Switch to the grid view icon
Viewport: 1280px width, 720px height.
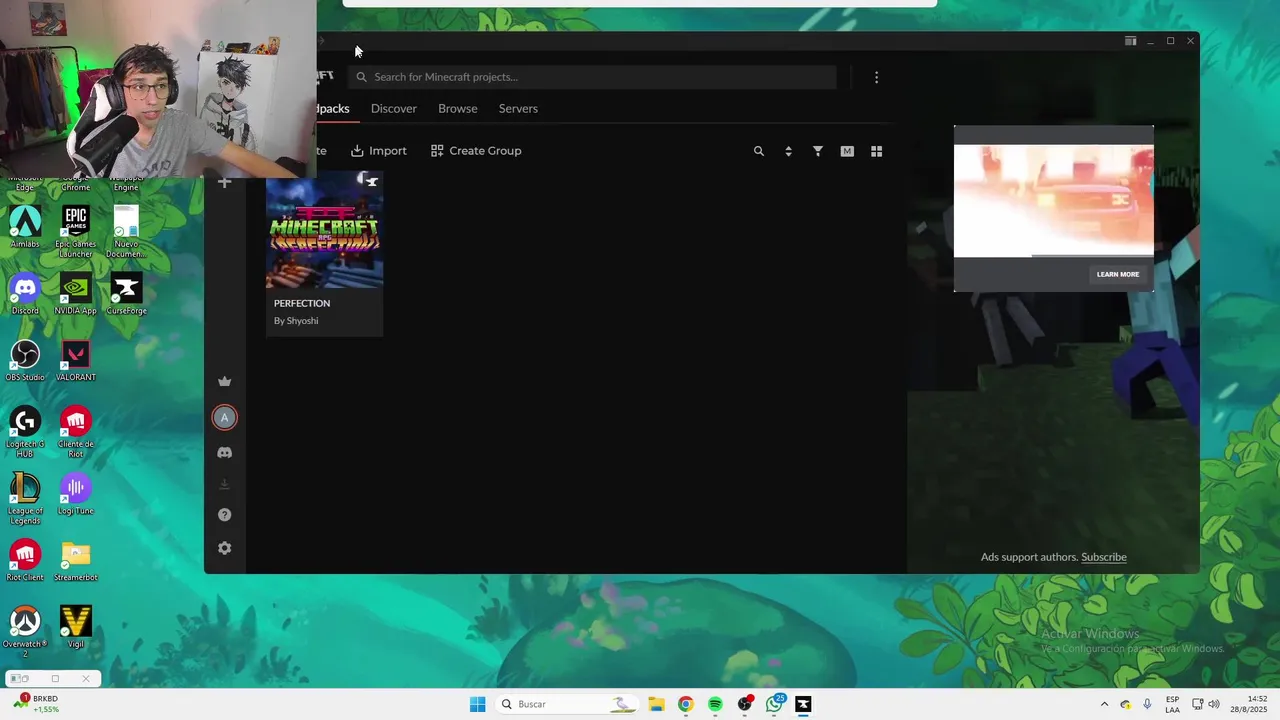(876, 151)
